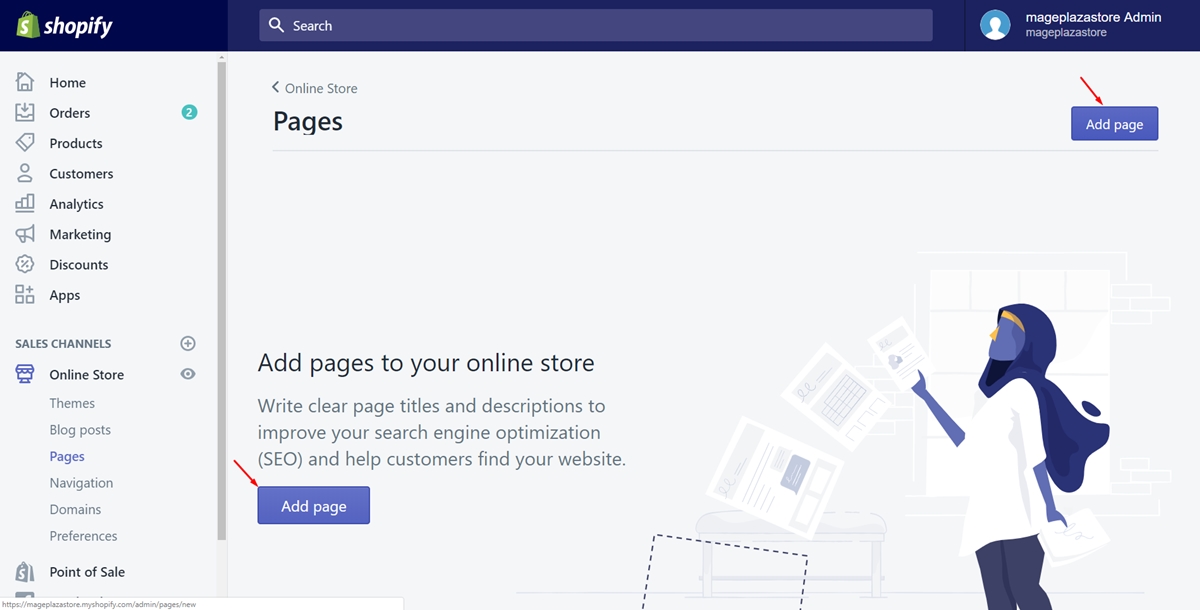1200x610 pixels.
Task: Click the Online Store storefront icon
Action: 25,374
